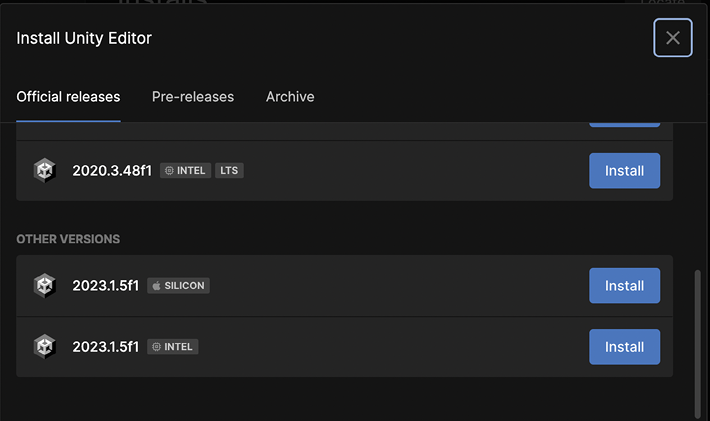Switch to the Official releases tab
This screenshot has height=421, width=710.
pos(68,97)
